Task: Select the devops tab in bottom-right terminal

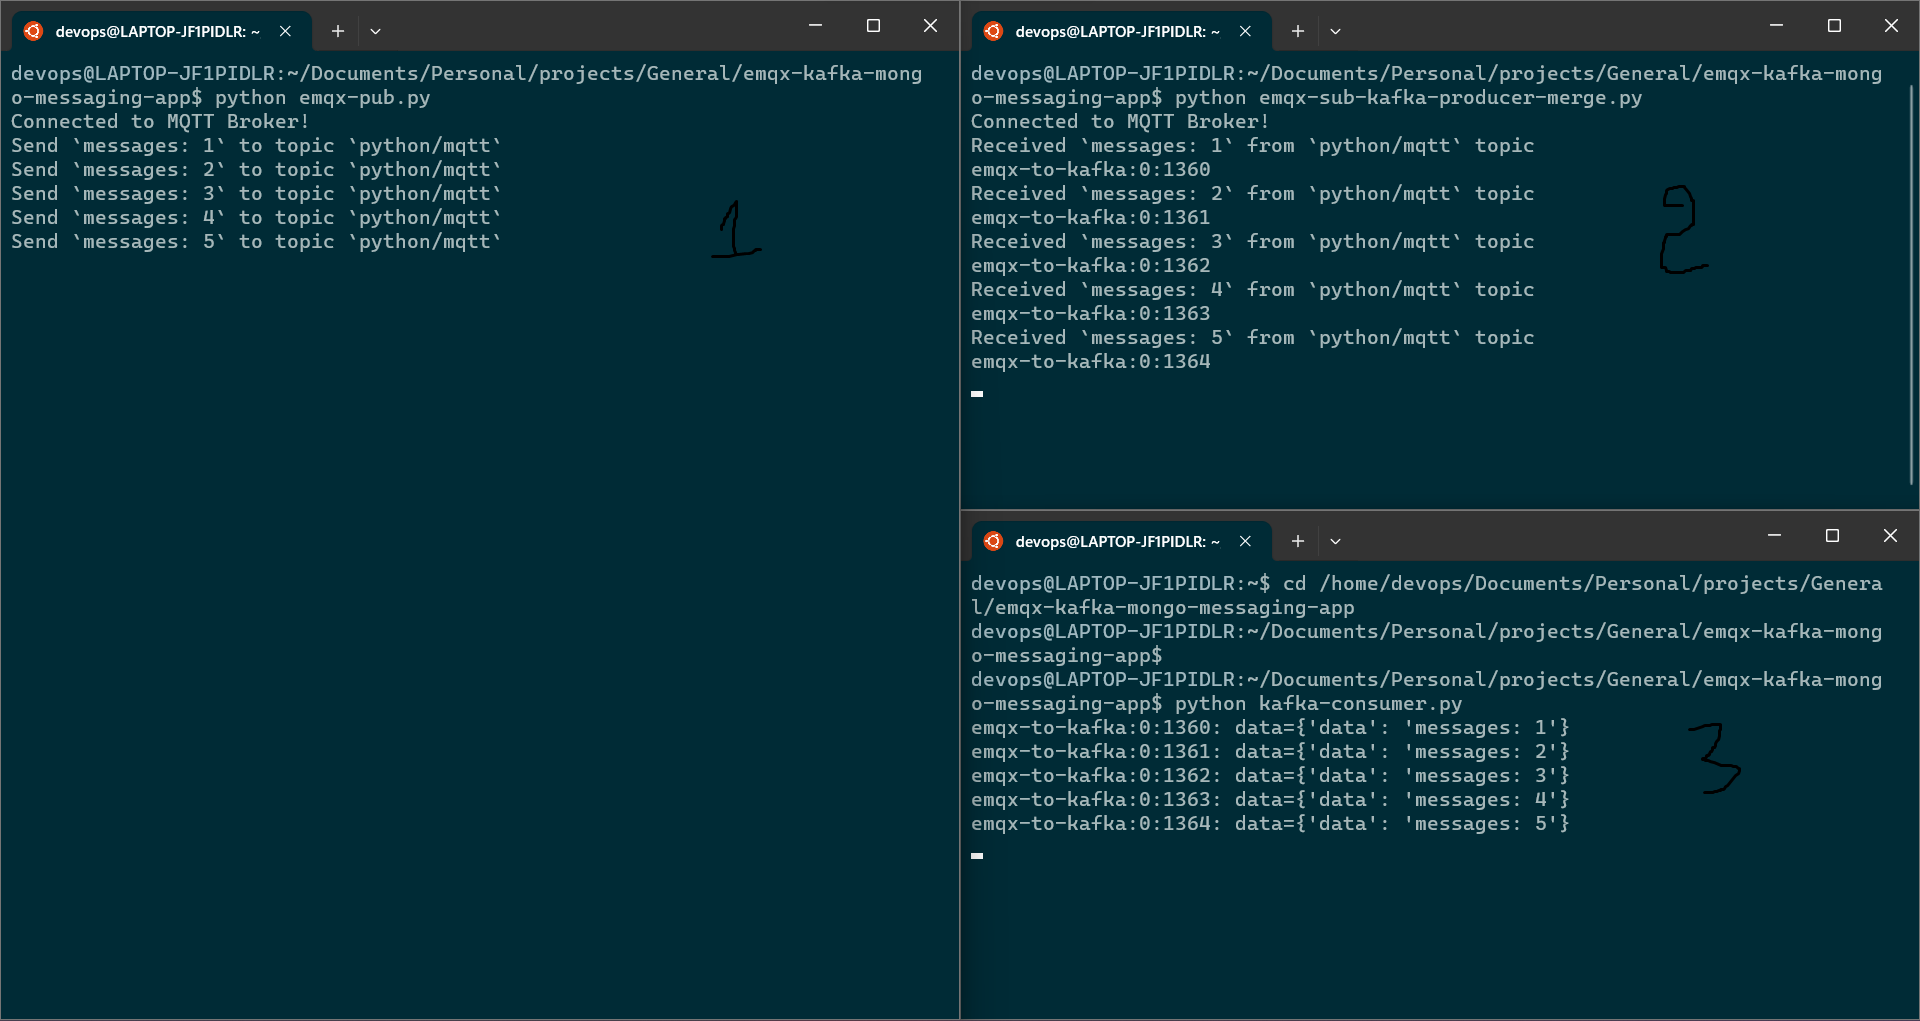Action: coord(1121,541)
